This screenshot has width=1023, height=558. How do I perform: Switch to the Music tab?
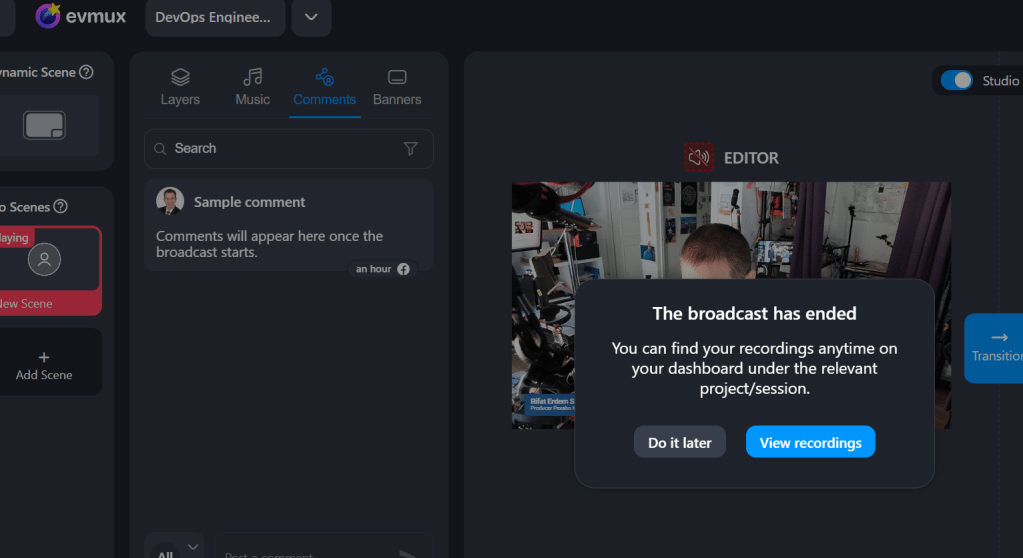point(252,87)
